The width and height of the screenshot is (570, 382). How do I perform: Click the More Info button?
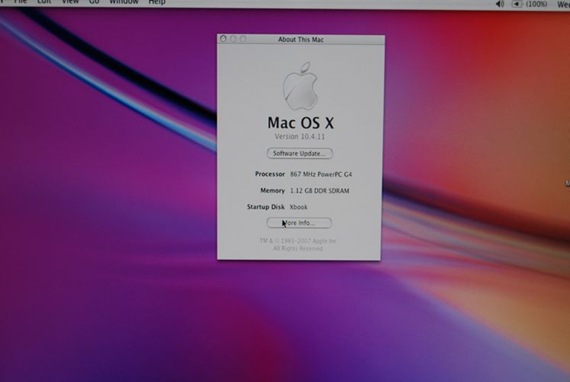[x=299, y=223]
